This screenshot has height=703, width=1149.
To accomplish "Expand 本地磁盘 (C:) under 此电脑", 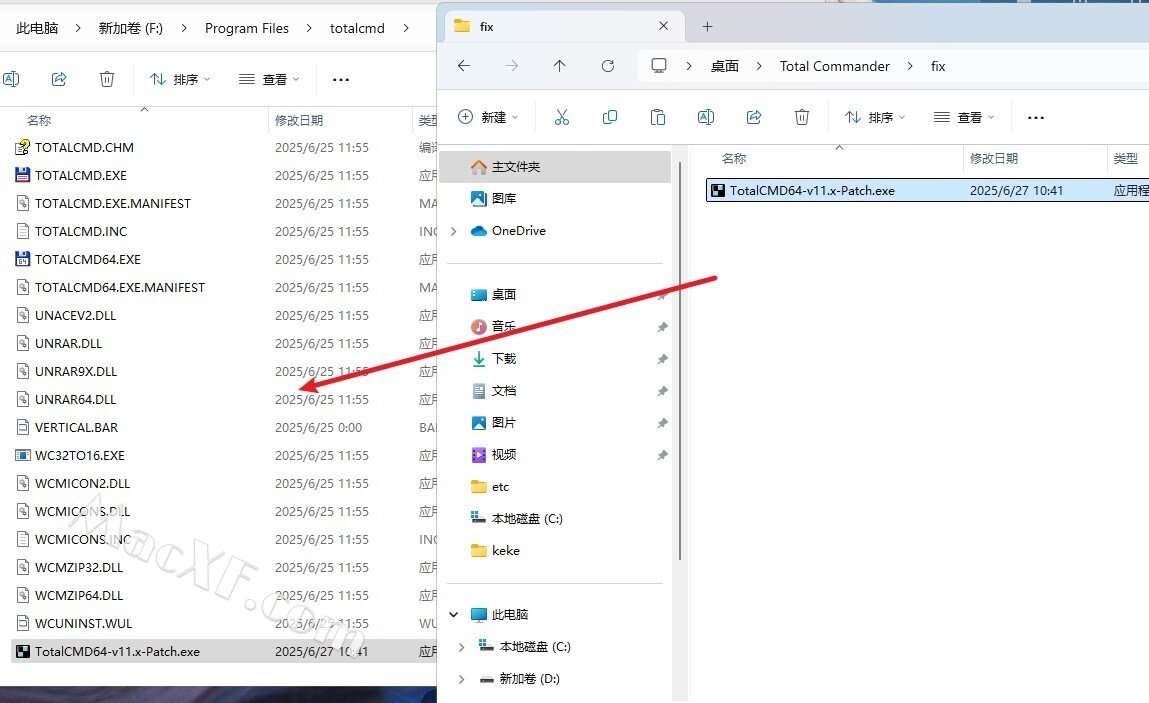I will click(461, 647).
